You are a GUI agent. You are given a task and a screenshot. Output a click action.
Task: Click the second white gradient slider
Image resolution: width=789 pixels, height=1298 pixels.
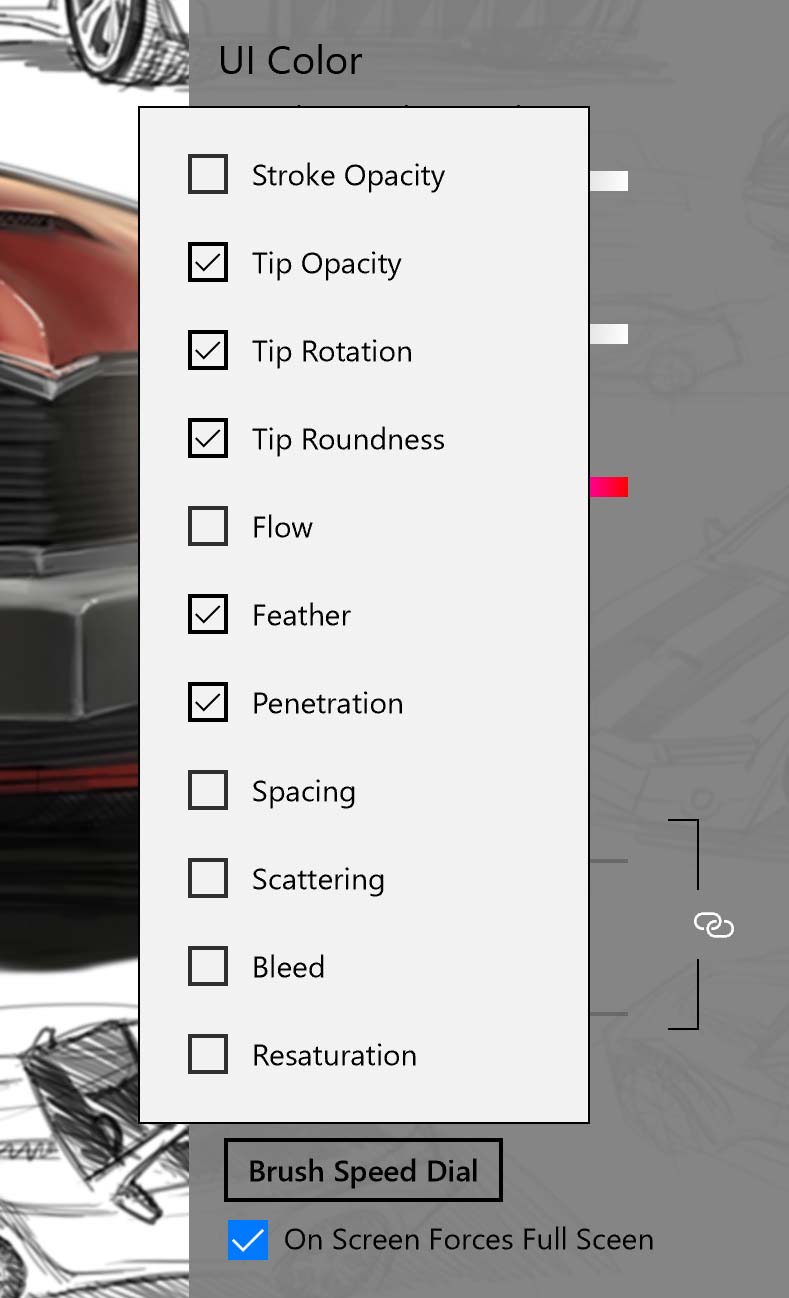[x=609, y=334]
